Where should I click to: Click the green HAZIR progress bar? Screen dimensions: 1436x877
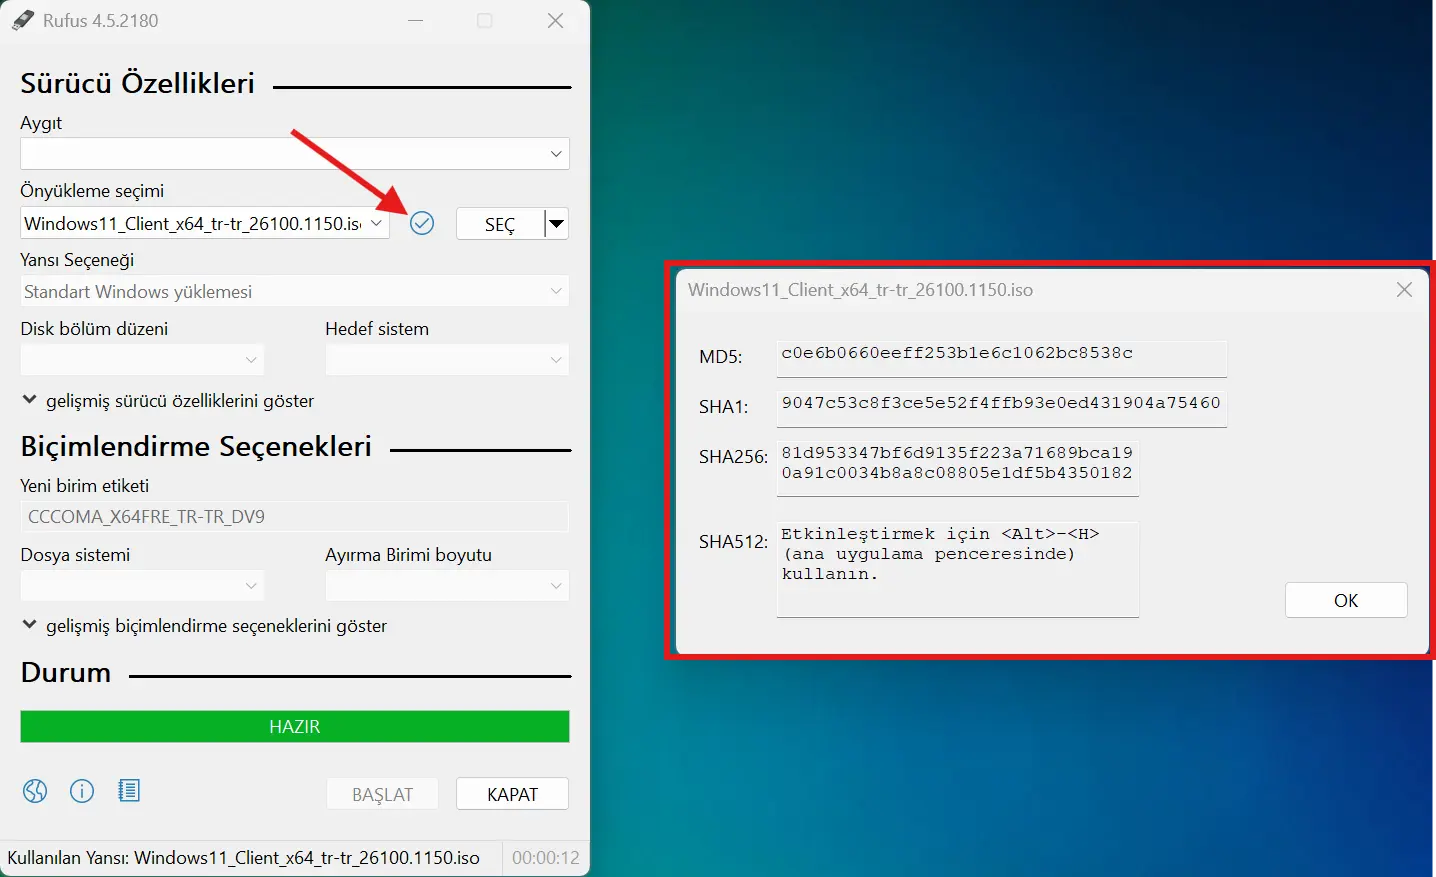(295, 727)
